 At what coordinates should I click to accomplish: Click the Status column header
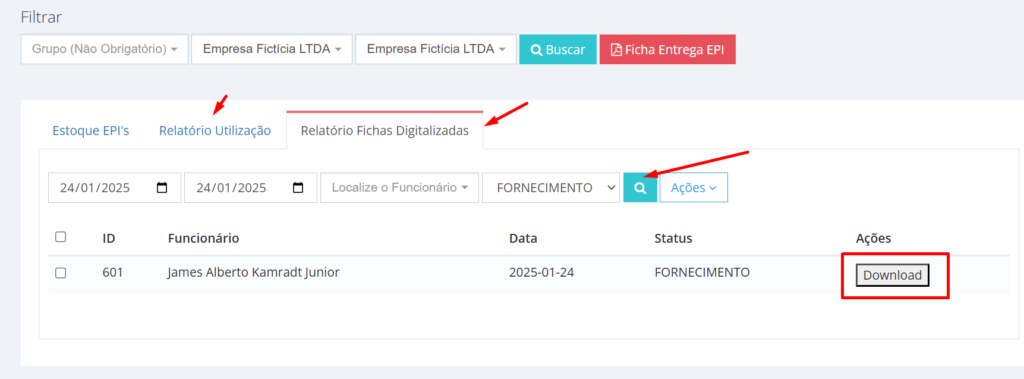(x=673, y=239)
